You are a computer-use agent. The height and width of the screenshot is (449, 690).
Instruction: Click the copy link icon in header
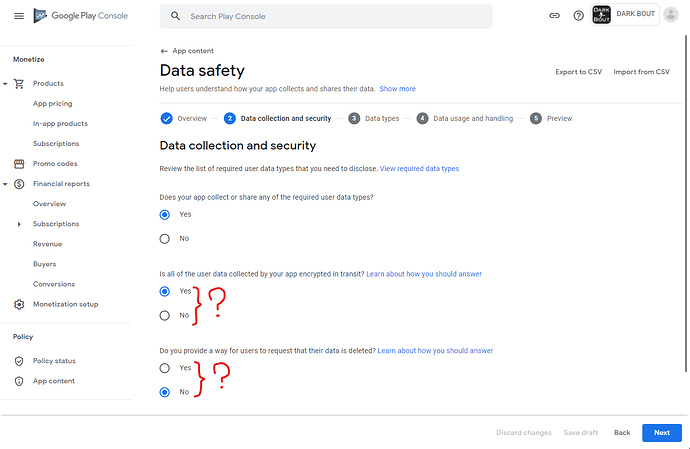[554, 16]
